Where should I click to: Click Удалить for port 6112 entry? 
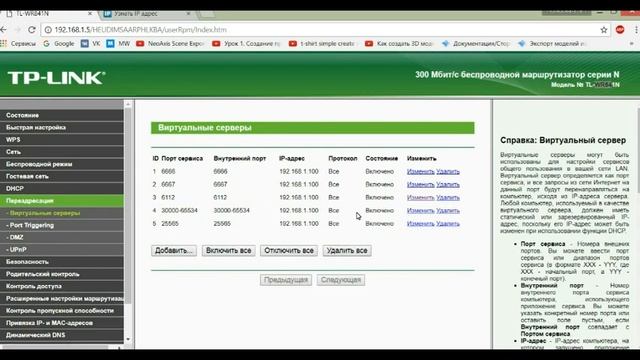(x=448, y=198)
